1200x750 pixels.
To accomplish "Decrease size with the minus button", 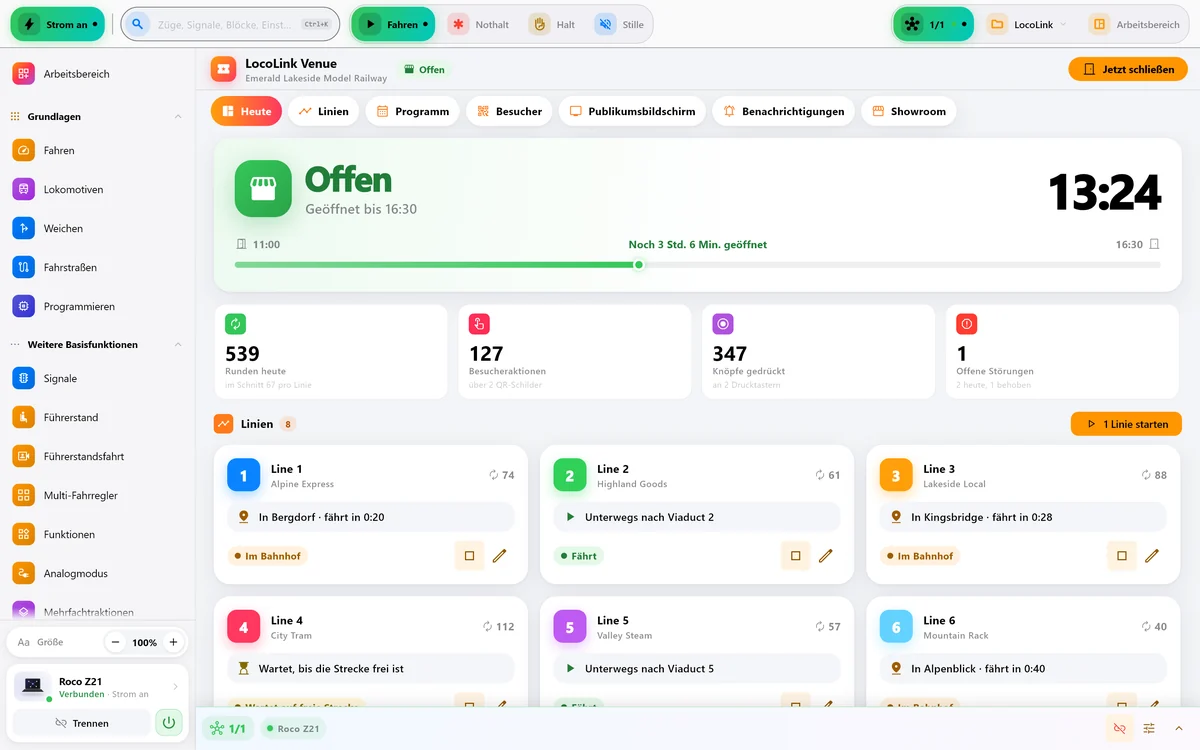I will (x=116, y=642).
